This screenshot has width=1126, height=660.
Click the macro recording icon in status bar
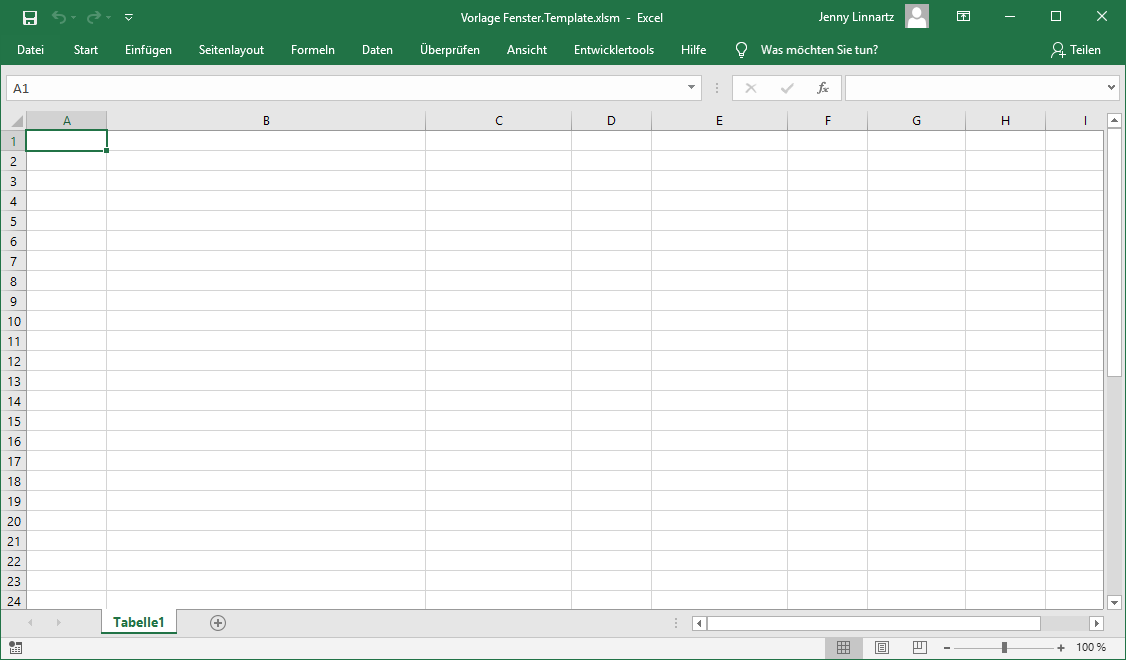tap(15, 648)
